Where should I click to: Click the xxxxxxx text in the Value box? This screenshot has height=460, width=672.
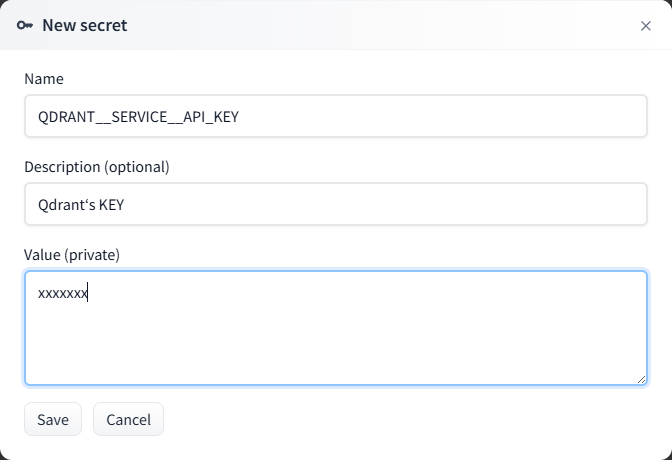pos(62,293)
